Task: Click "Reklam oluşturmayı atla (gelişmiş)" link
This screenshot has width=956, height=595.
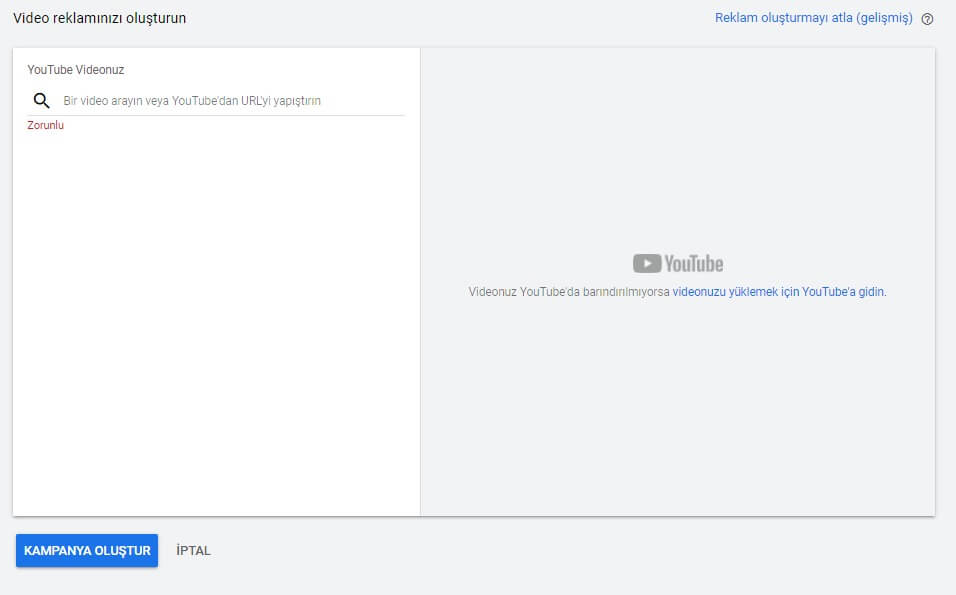Action: pyautogui.click(x=813, y=18)
